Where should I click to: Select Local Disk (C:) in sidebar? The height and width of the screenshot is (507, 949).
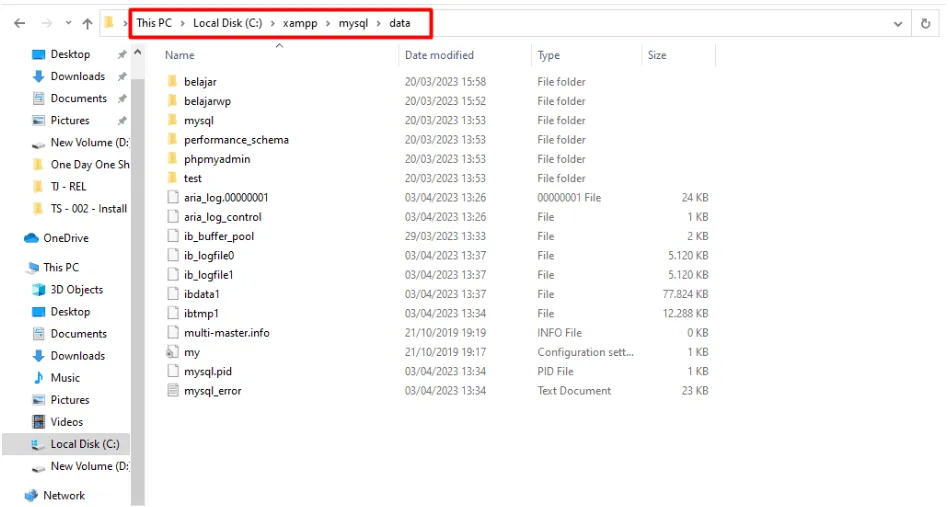(x=85, y=444)
